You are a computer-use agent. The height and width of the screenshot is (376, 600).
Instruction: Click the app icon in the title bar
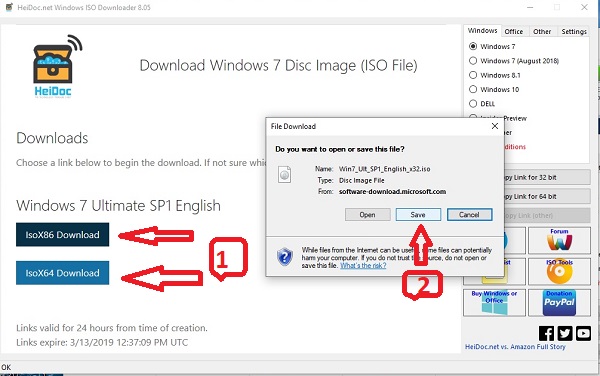[9, 7]
